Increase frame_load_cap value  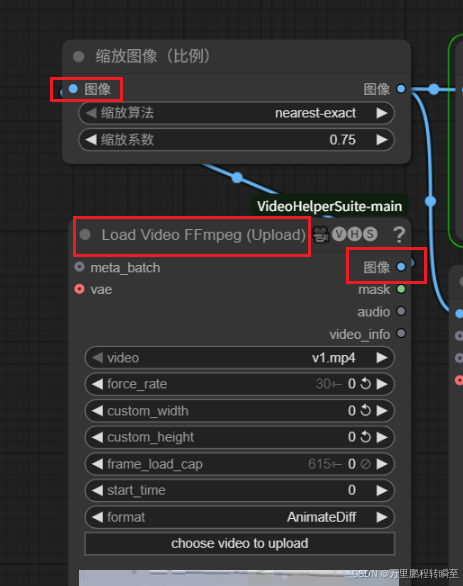(x=382, y=464)
